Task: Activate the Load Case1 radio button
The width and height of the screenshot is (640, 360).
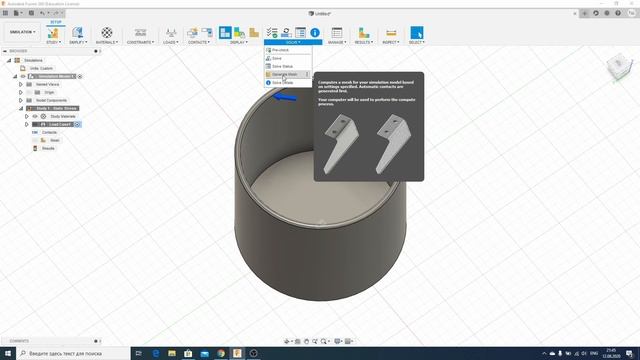Action: click(77, 124)
